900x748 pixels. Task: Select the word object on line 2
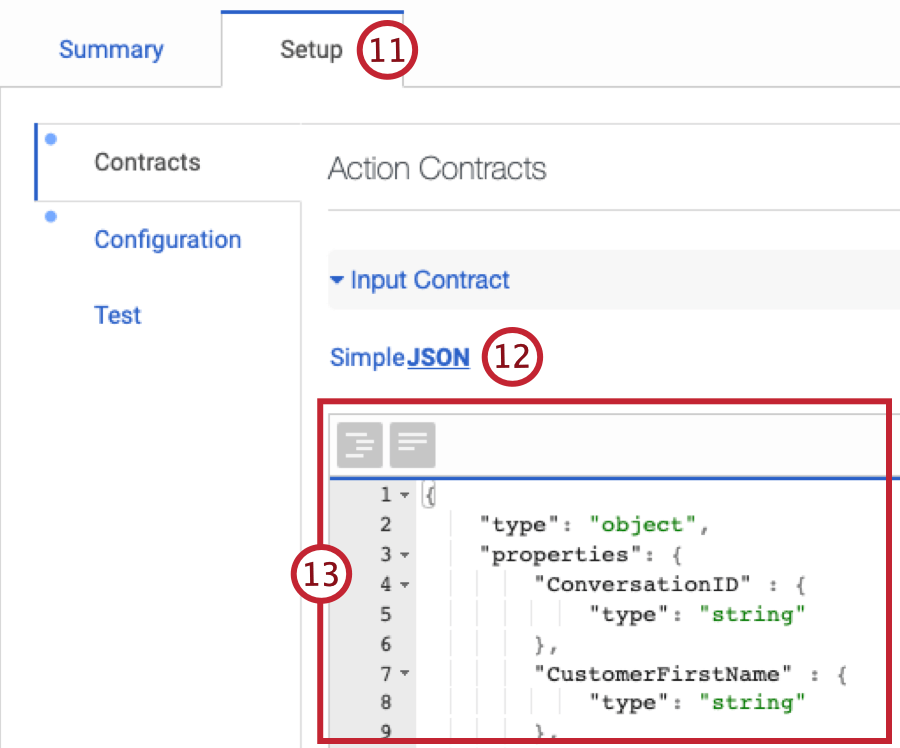[641, 524]
